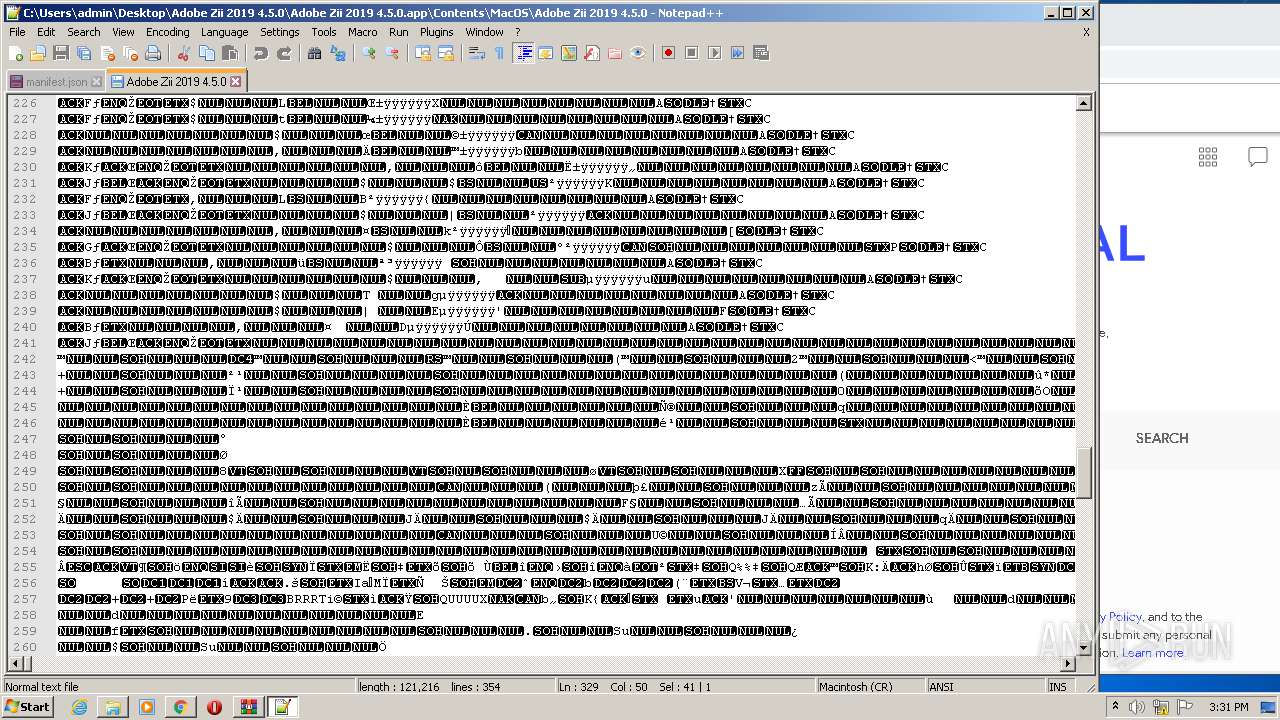This screenshot has width=1280, height=720.
Task: Open Folder as Workspace panel
Action: point(615,53)
